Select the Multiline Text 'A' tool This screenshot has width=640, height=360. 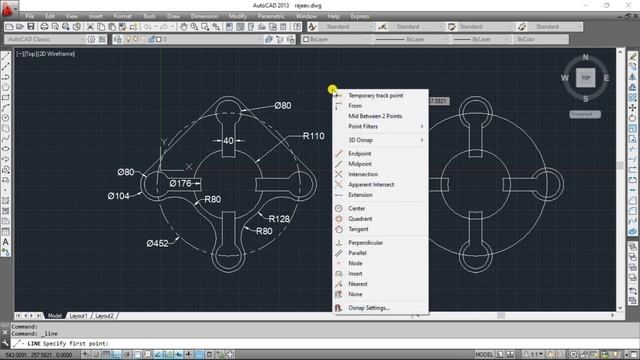coord(6,242)
